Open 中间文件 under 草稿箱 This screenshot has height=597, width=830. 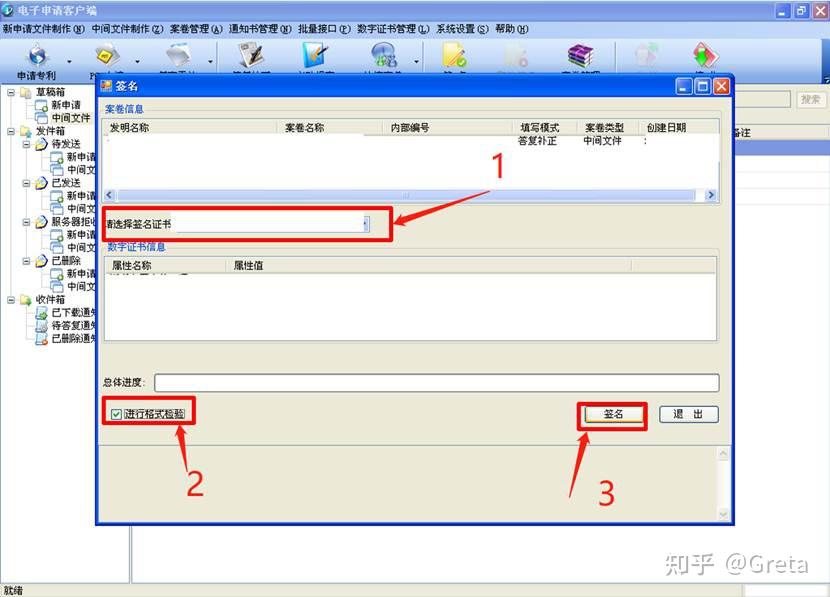point(70,118)
